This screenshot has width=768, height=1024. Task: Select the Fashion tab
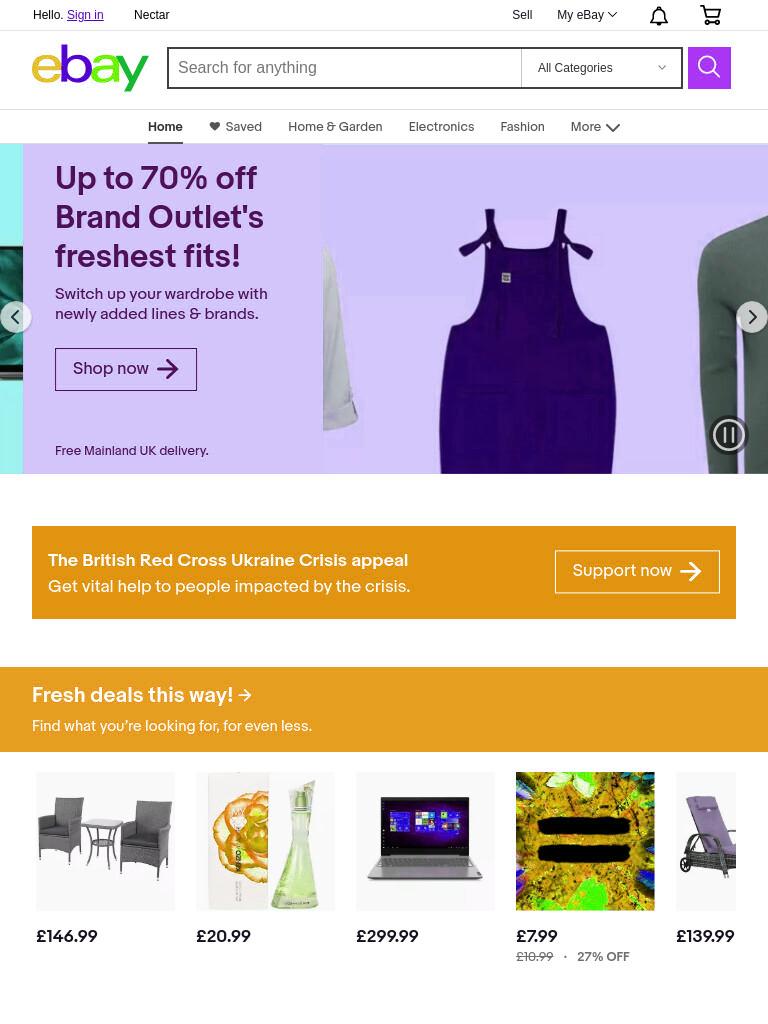522,127
